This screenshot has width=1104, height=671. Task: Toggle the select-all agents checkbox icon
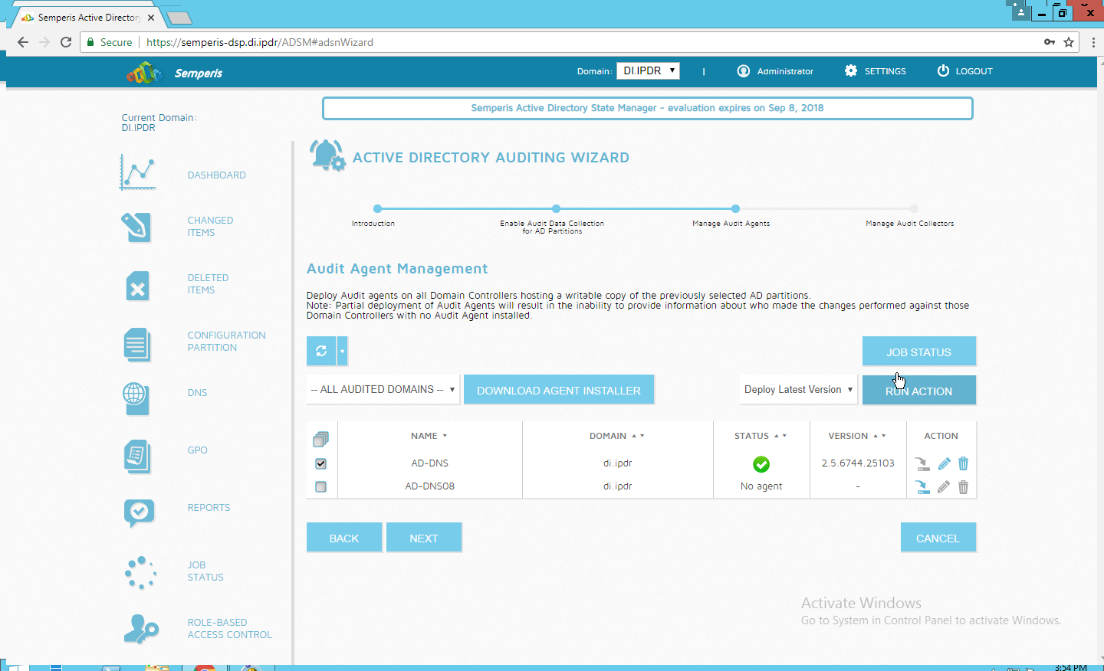(x=321, y=439)
